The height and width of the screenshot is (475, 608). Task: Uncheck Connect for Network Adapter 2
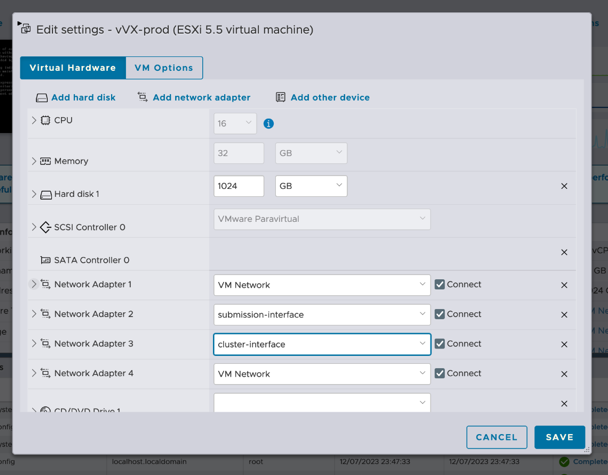tap(439, 314)
